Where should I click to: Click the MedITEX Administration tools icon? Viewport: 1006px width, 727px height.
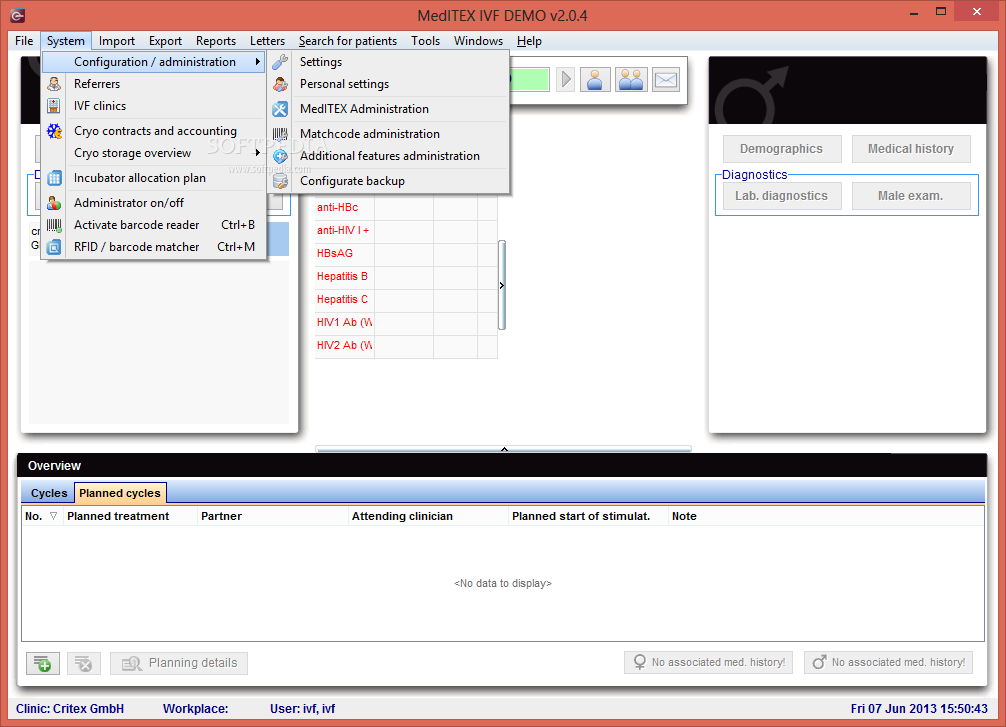point(280,109)
